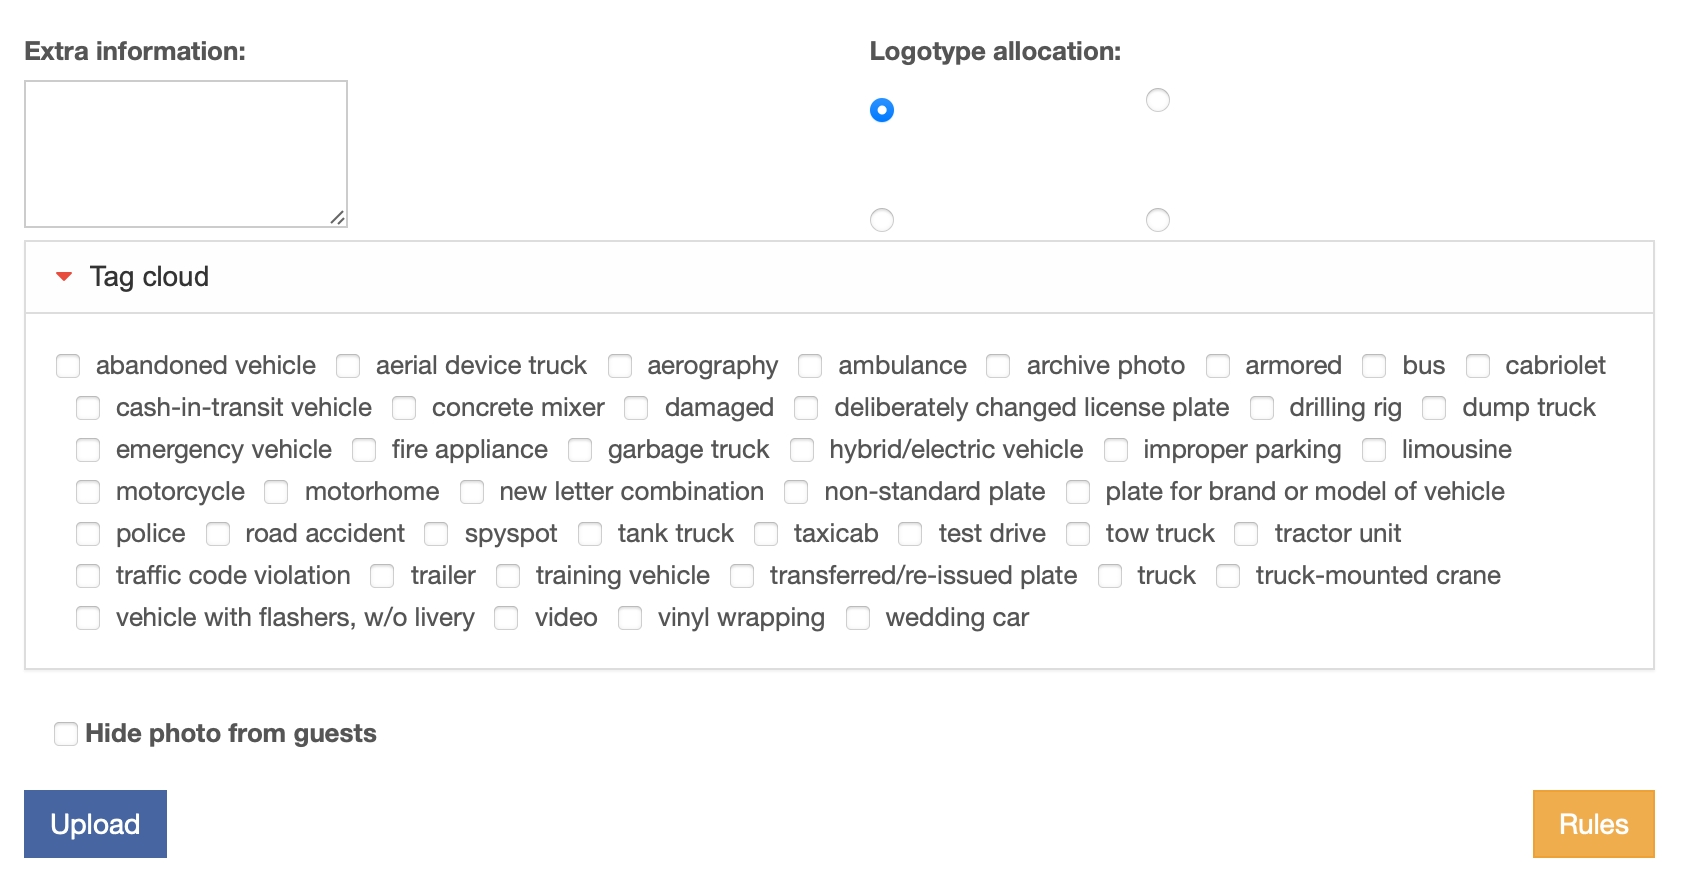Click the Upload button
The image size is (1682, 885).
[95, 824]
